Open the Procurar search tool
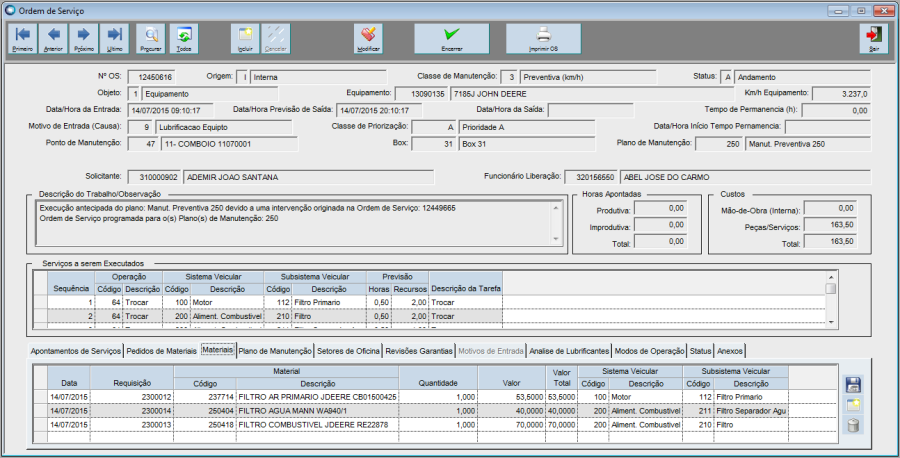This screenshot has width=900, height=458. point(150,38)
